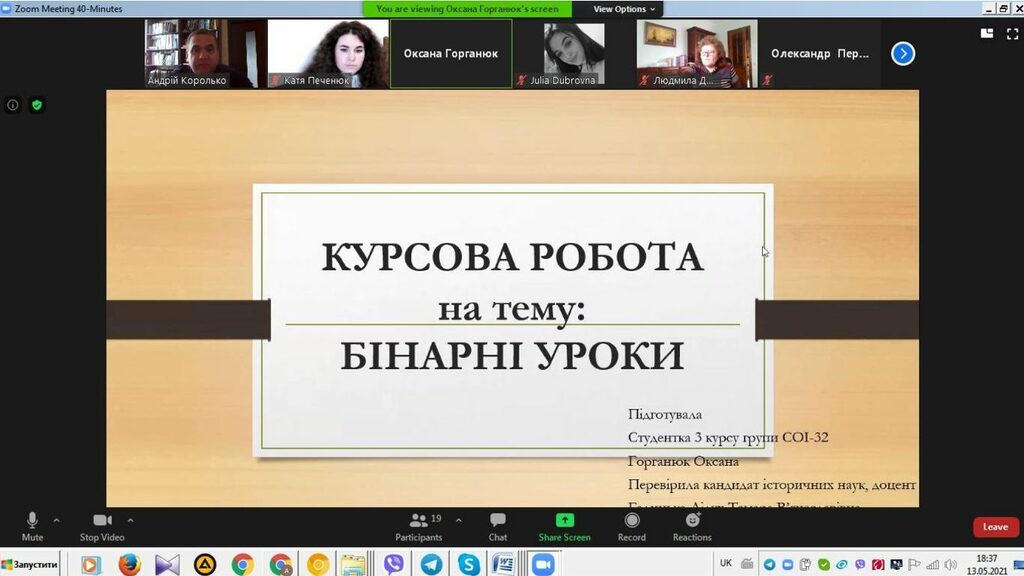1024x576 pixels.
Task: Expand video options arrow beside Stop Video
Action: 130,520
